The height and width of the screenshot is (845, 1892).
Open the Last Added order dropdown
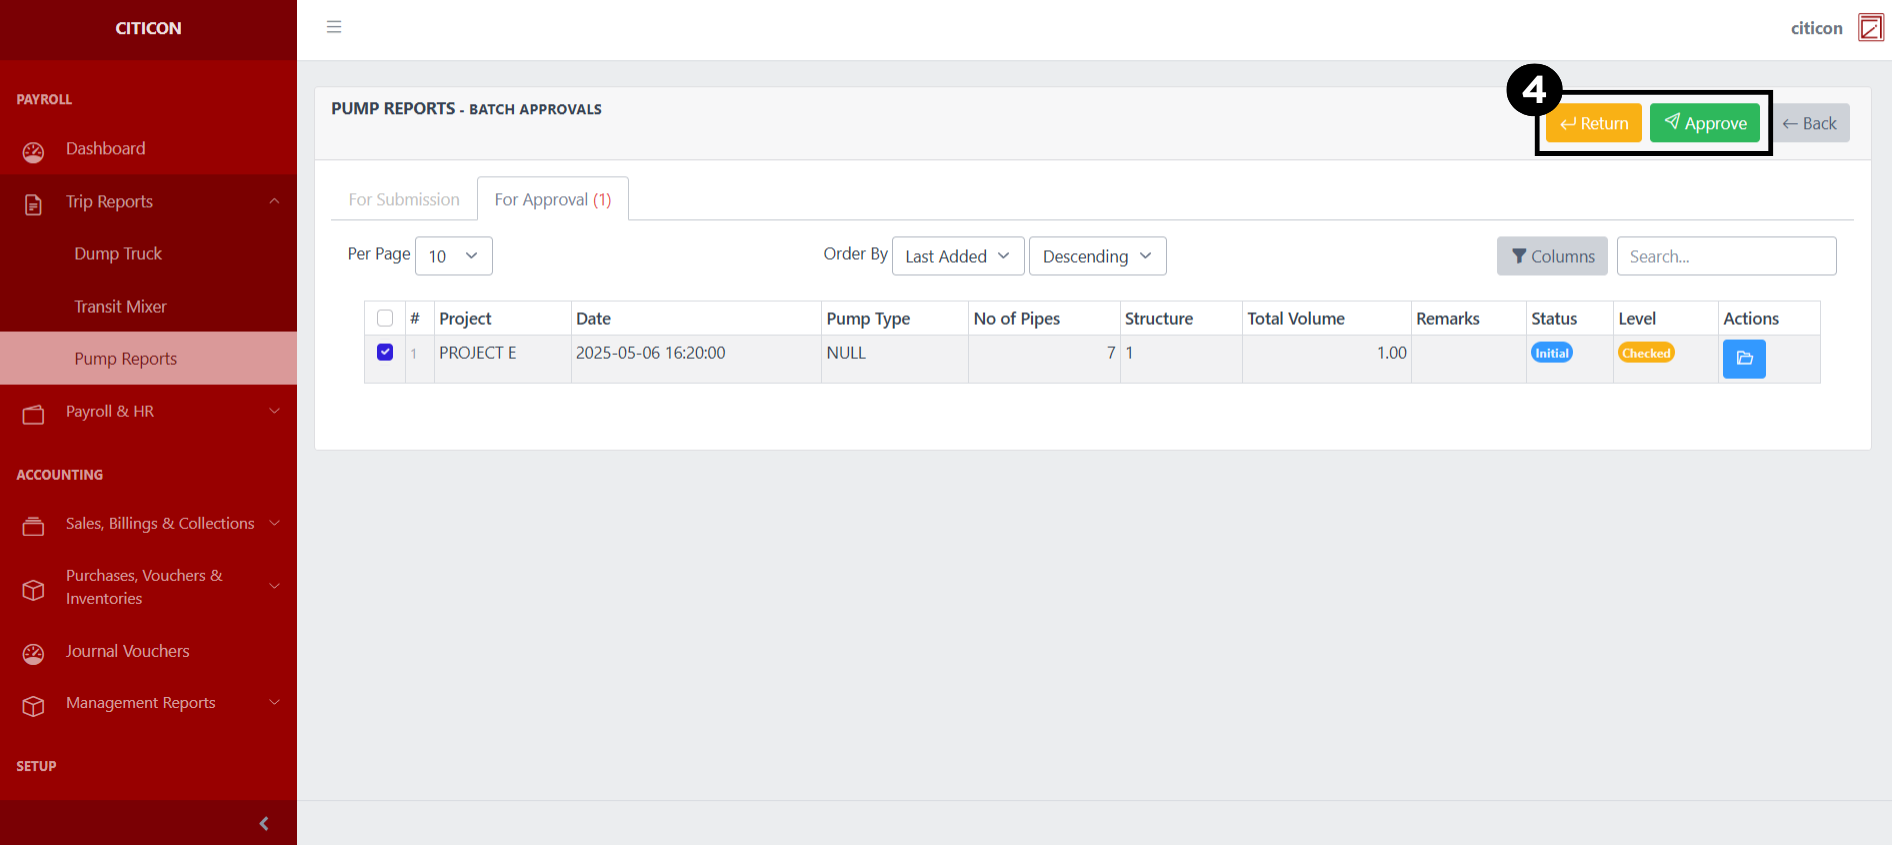click(957, 256)
